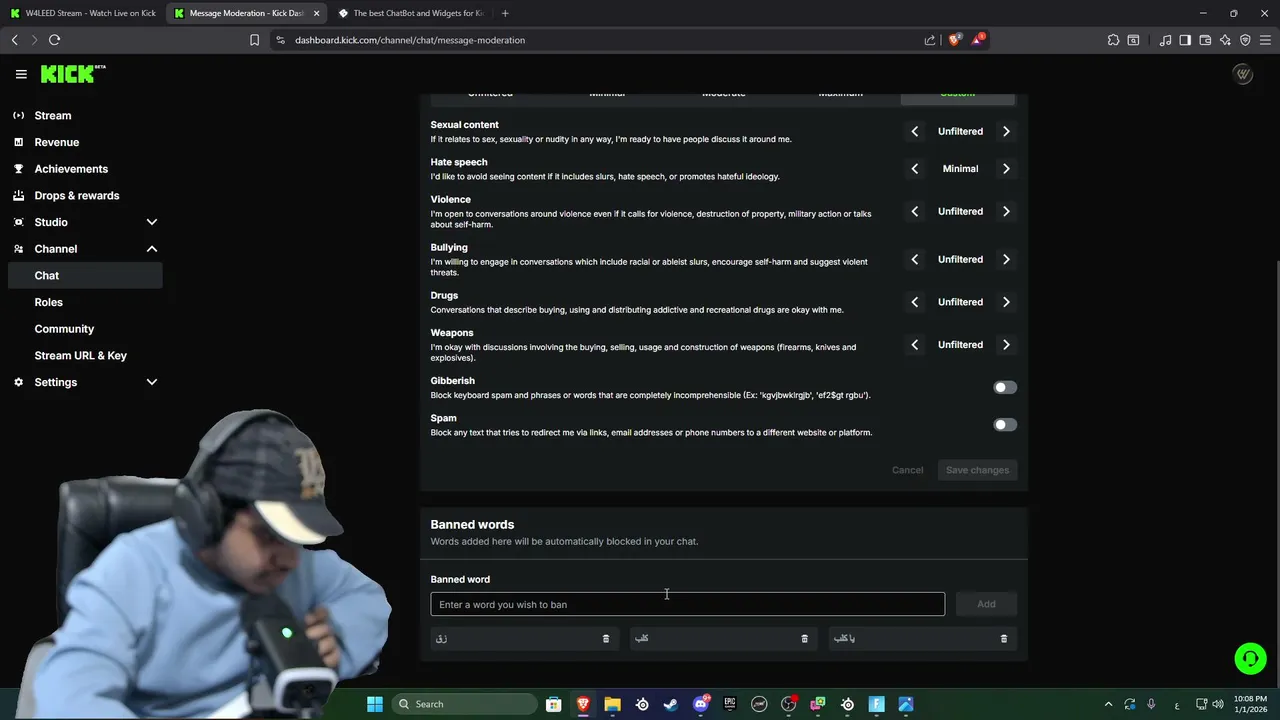Open Steam from the taskbar

(671, 704)
